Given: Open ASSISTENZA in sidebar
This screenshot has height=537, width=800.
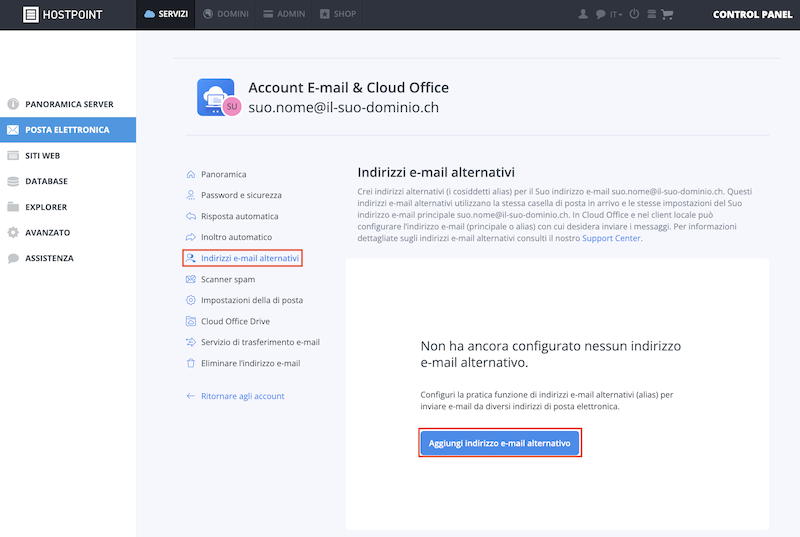Looking at the screenshot, I should [68, 258].
